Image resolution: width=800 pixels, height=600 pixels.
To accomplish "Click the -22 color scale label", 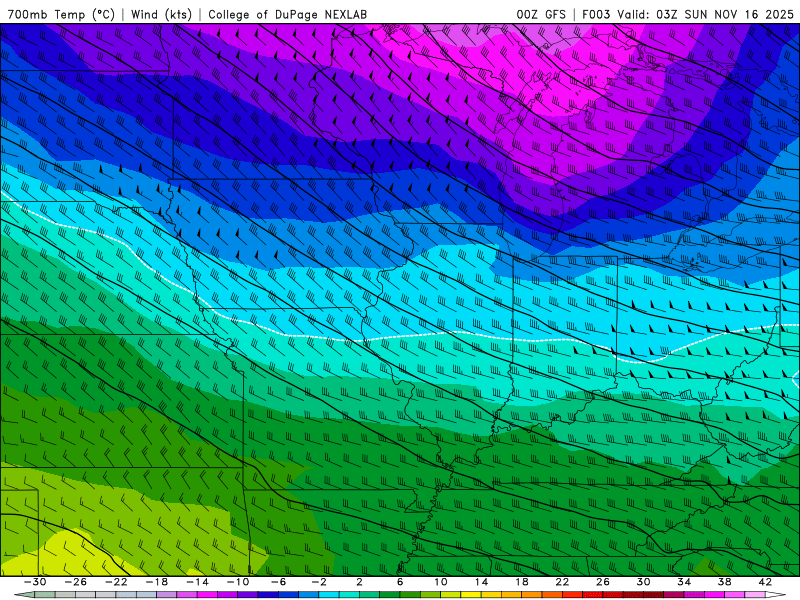I will (x=116, y=582).
